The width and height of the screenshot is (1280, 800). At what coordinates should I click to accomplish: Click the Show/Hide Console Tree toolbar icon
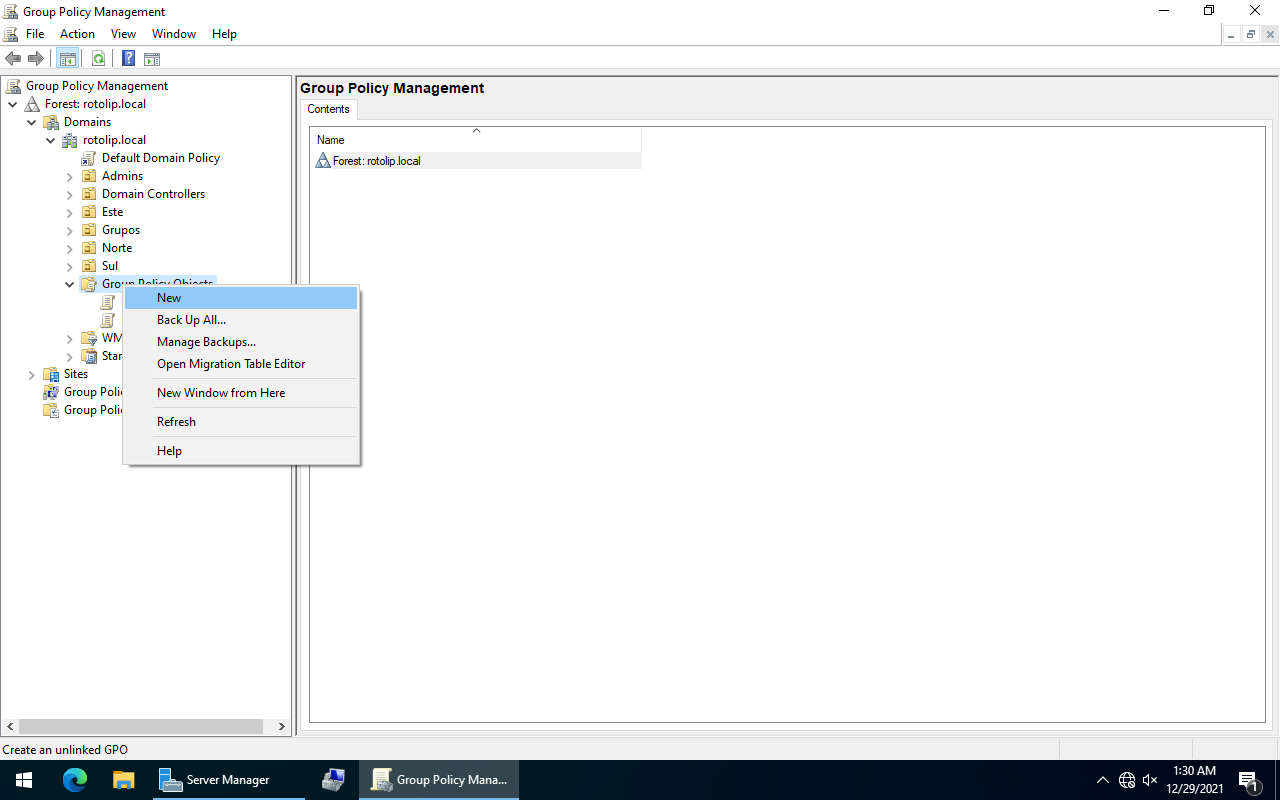[67, 59]
